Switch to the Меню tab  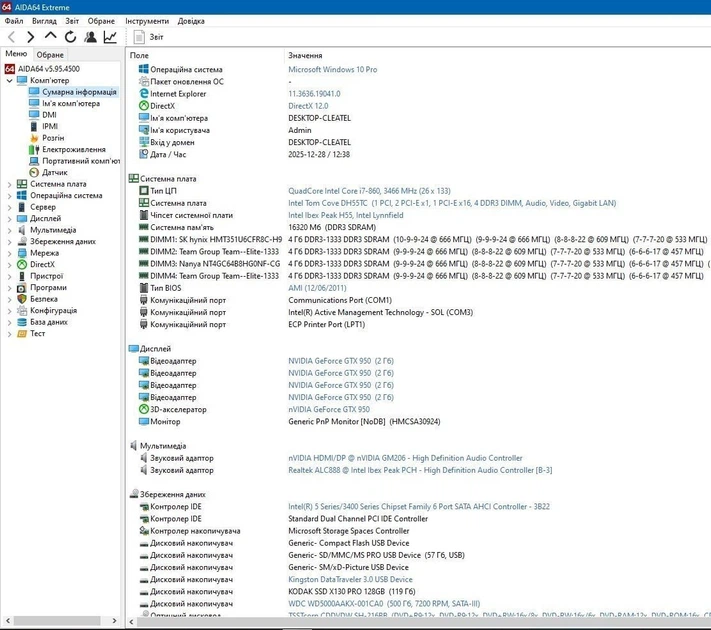click(x=16, y=54)
